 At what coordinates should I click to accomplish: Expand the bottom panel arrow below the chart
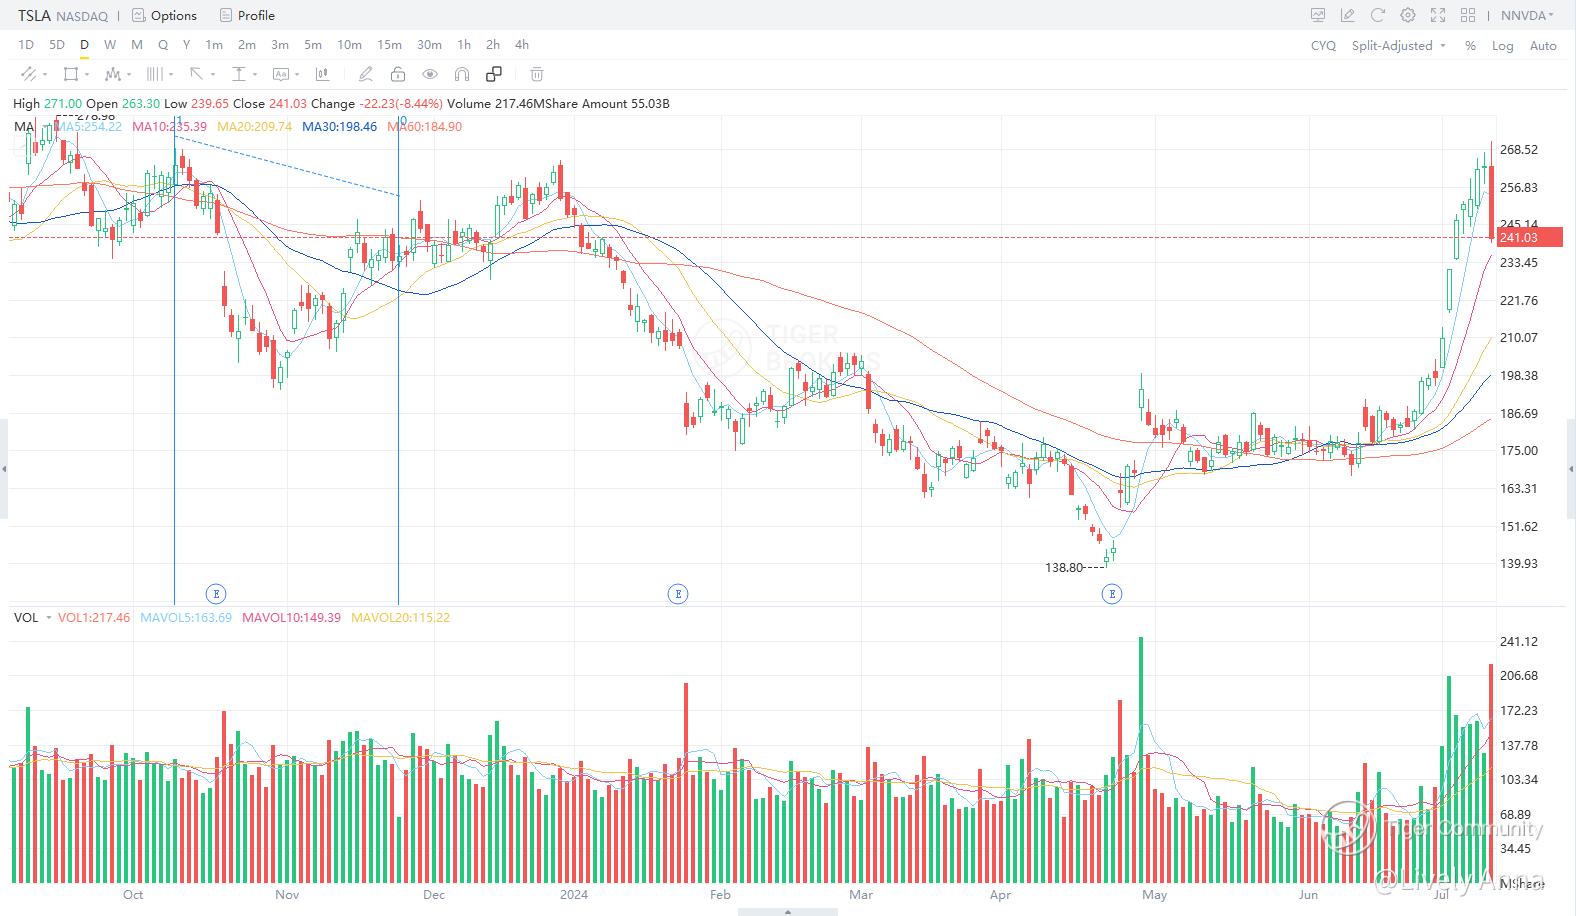[x=788, y=912]
